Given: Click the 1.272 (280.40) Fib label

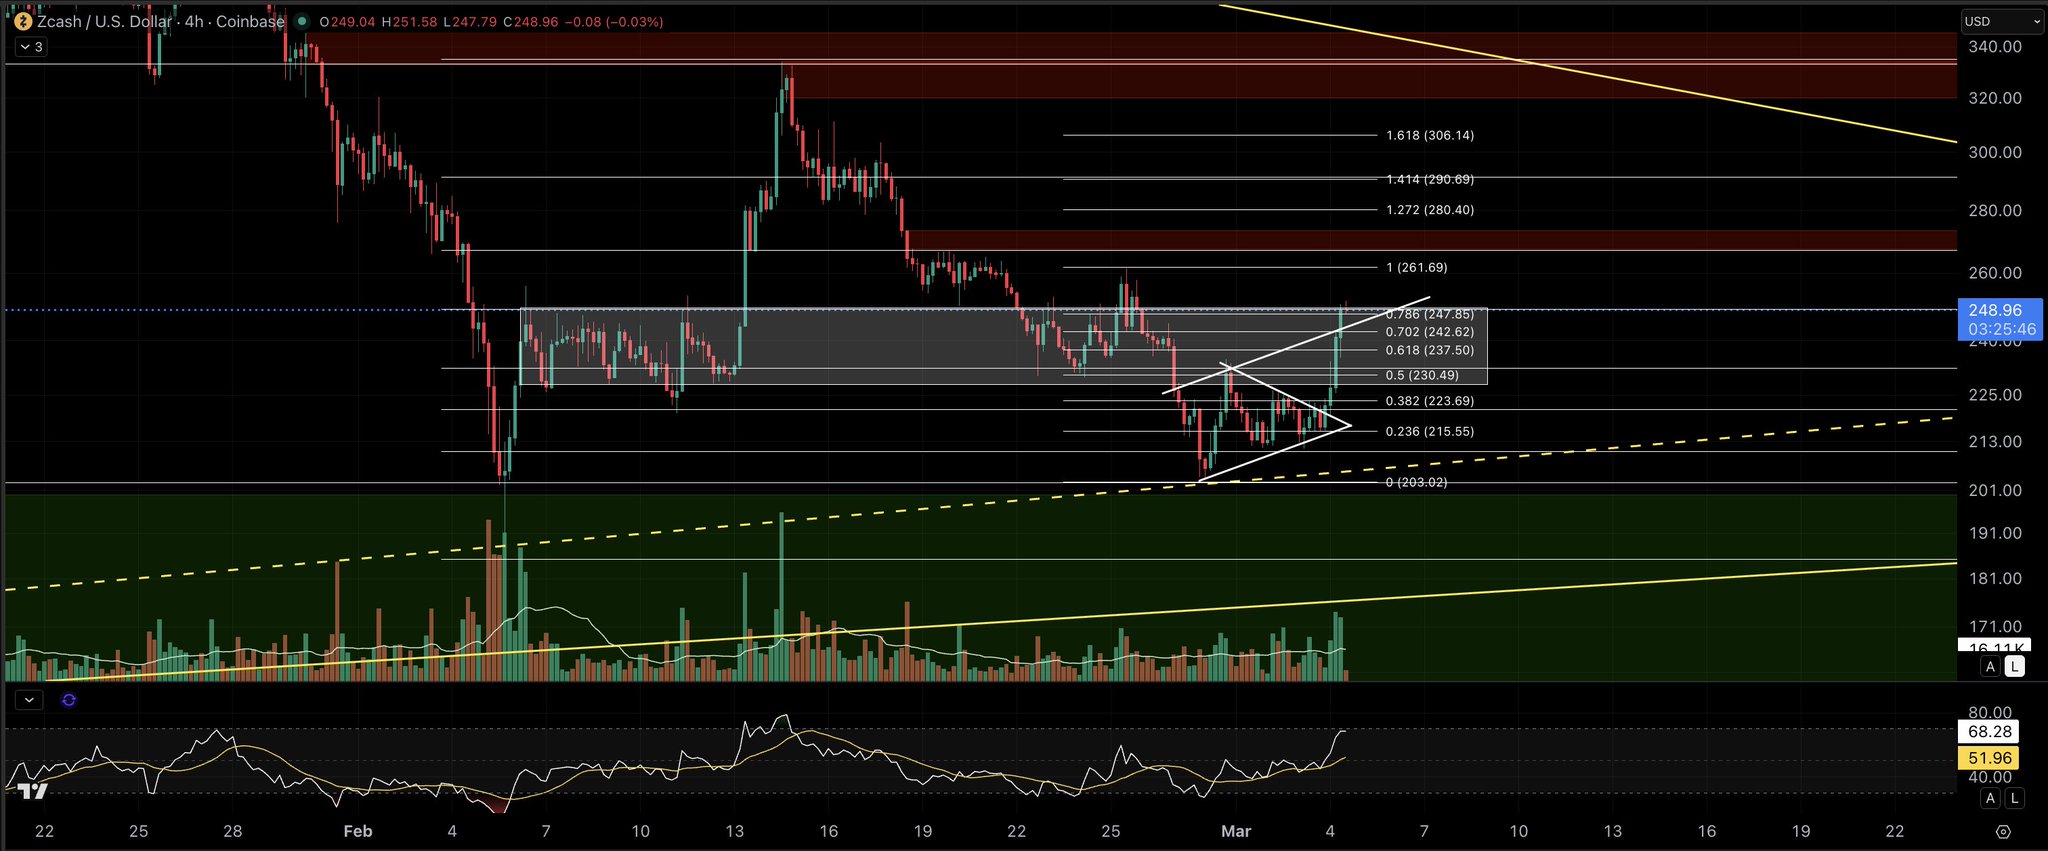Looking at the screenshot, I should tap(1430, 210).
